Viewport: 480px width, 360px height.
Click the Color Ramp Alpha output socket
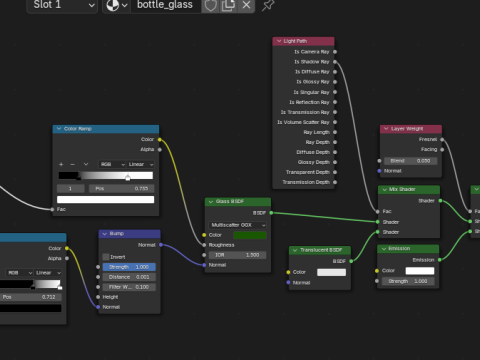pyautogui.click(x=160, y=149)
